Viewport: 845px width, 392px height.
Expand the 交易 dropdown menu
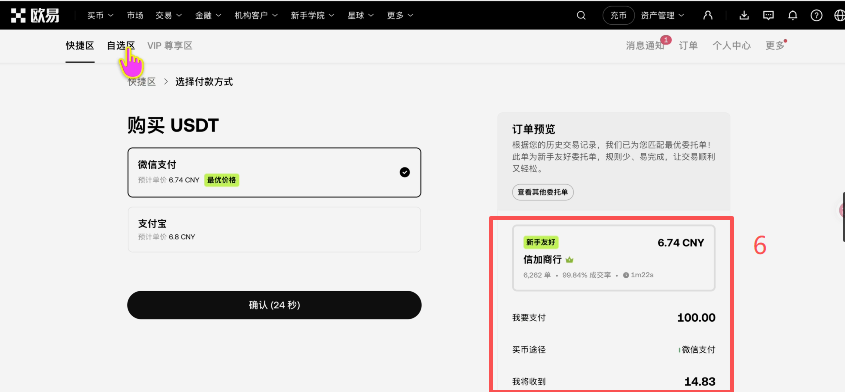(169, 16)
